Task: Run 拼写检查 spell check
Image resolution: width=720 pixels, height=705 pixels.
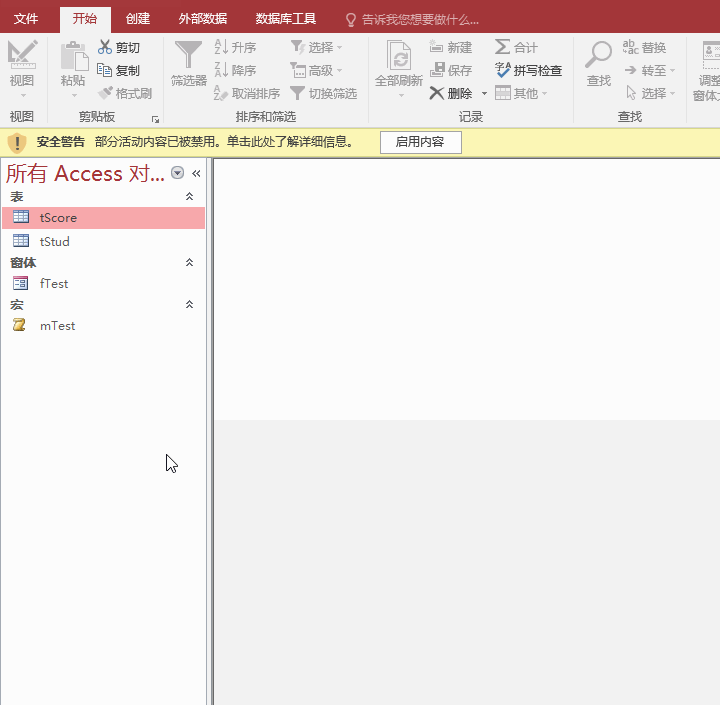Action: pos(529,70)
